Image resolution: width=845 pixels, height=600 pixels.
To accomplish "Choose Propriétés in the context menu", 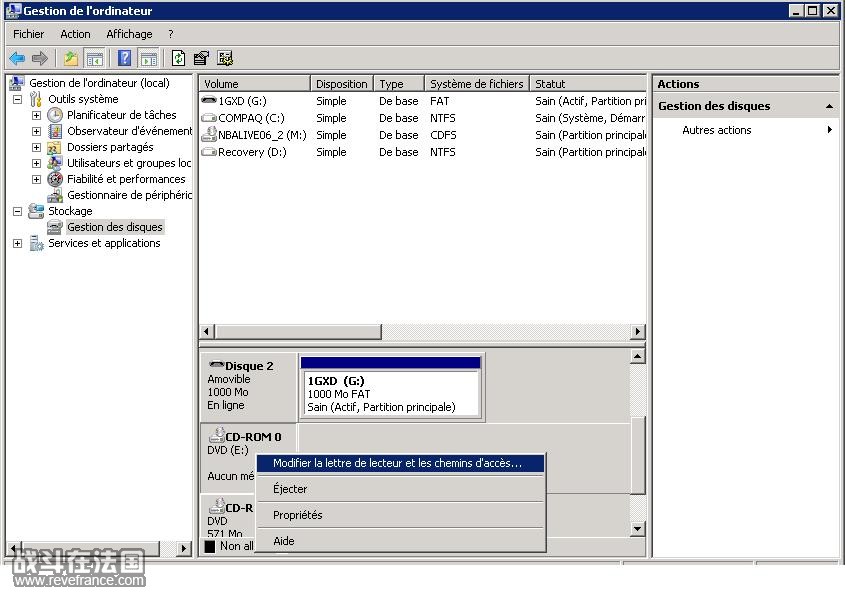I will [x=400, y=515].
